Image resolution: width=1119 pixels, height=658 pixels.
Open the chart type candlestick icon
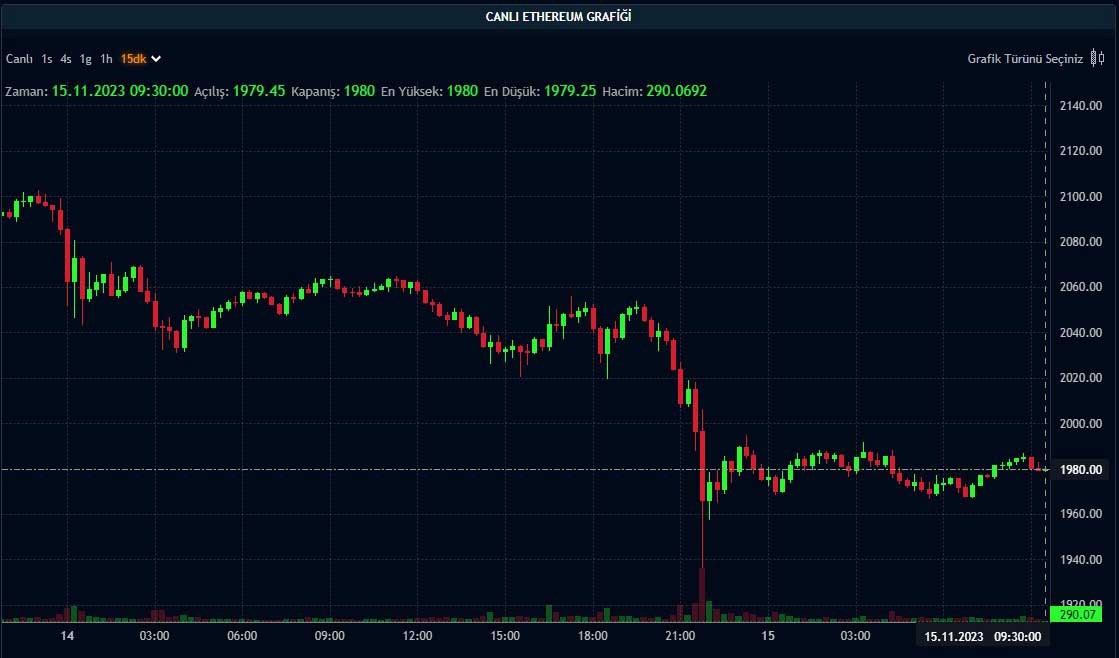1098,59
